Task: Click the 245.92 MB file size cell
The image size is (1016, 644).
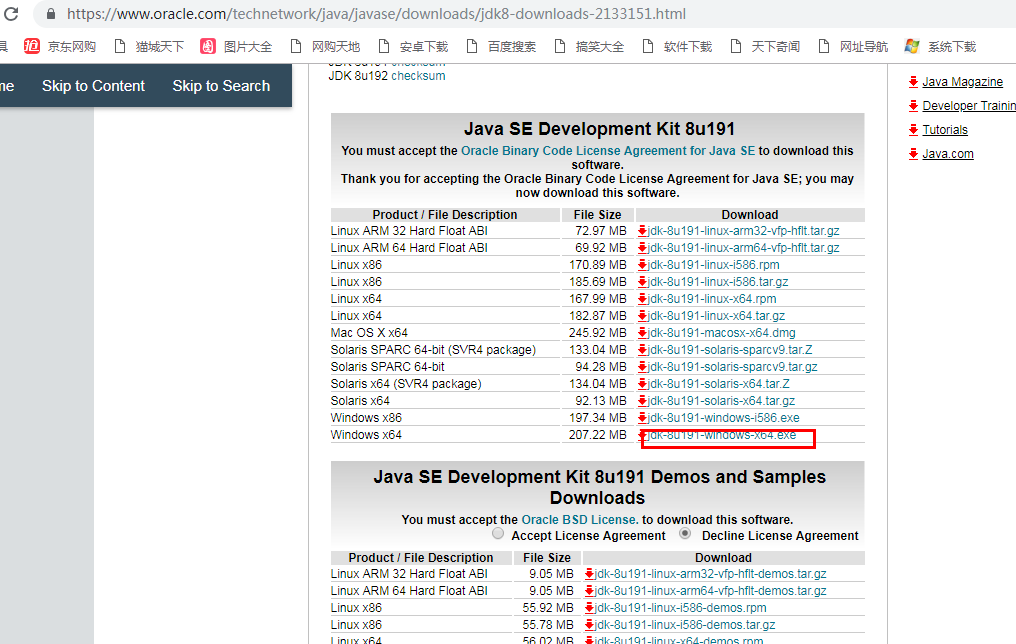Action: tap(597, 332)
